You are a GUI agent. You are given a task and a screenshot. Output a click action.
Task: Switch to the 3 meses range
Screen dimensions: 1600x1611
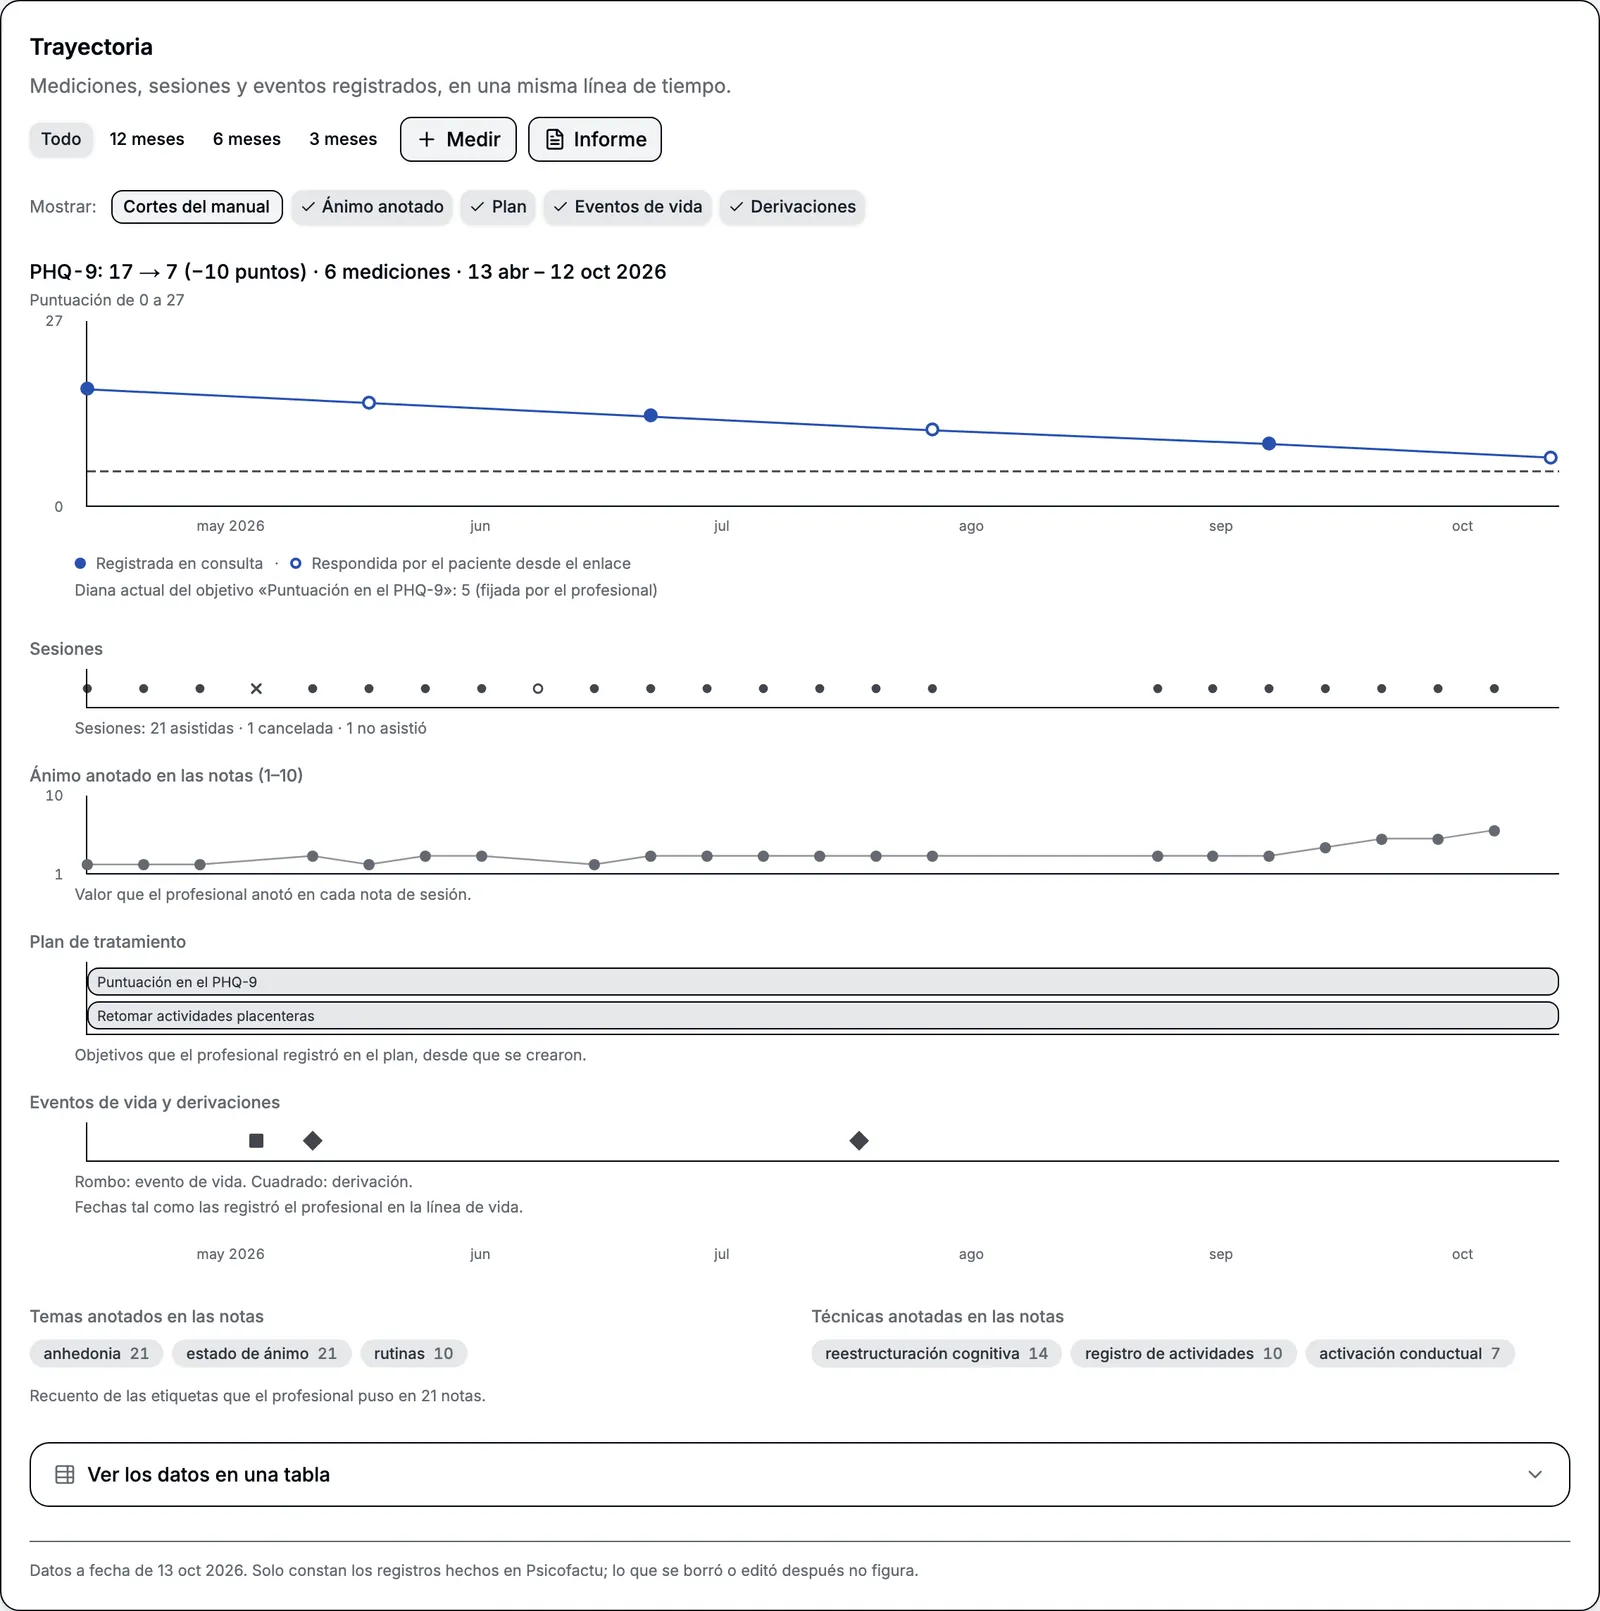click(x=343, y=139)
